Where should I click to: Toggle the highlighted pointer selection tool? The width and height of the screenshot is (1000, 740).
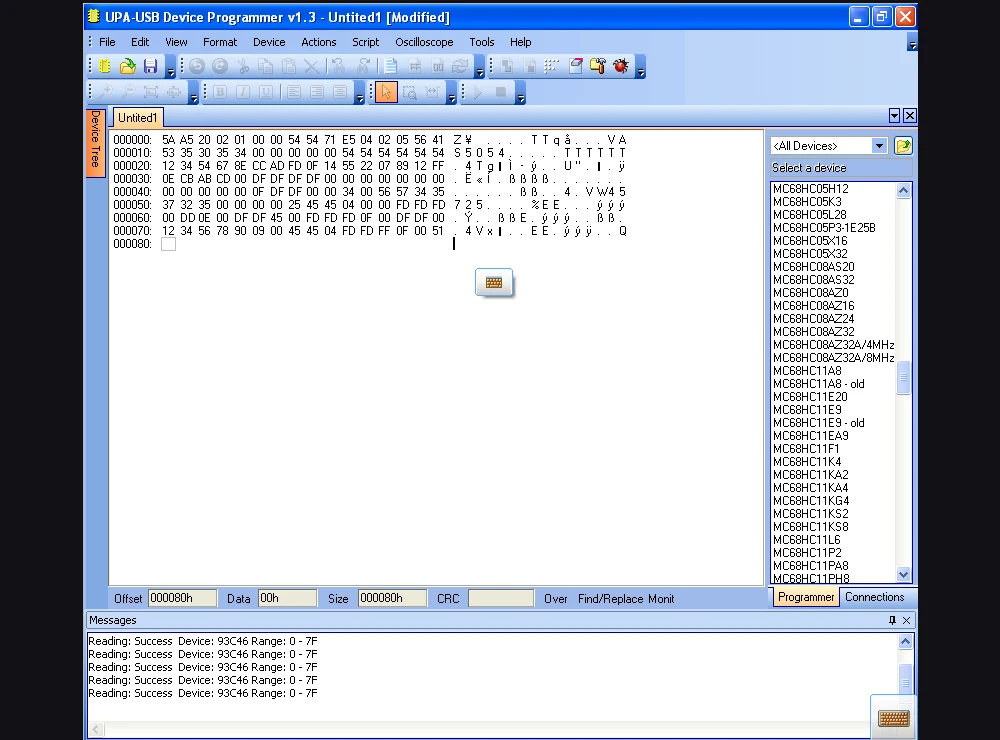pos(386,93)
